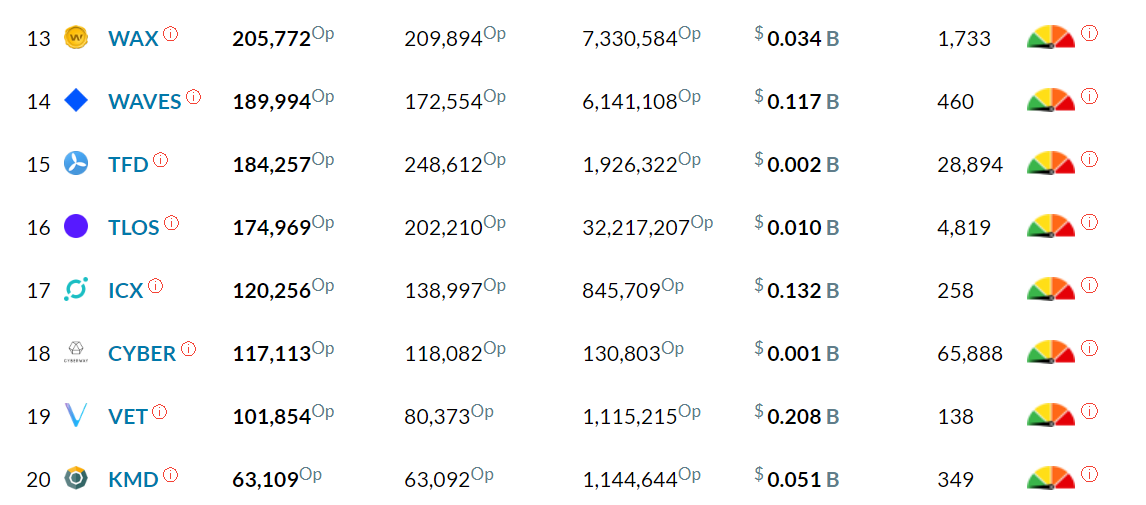
Task: Click the gauge meter in TFD row
Action: pyautogui.click(x=1051, y=162)
